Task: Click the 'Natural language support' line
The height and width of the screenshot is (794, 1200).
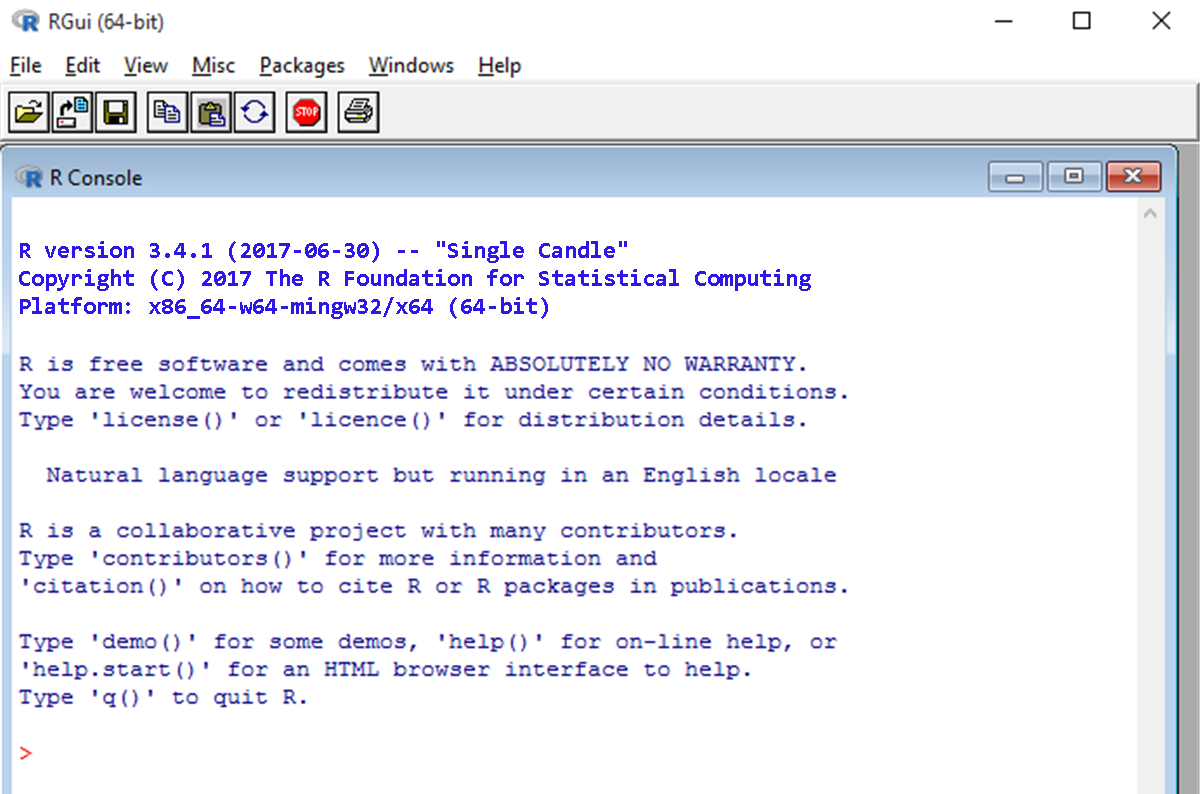Action: [x=441, y=475]
